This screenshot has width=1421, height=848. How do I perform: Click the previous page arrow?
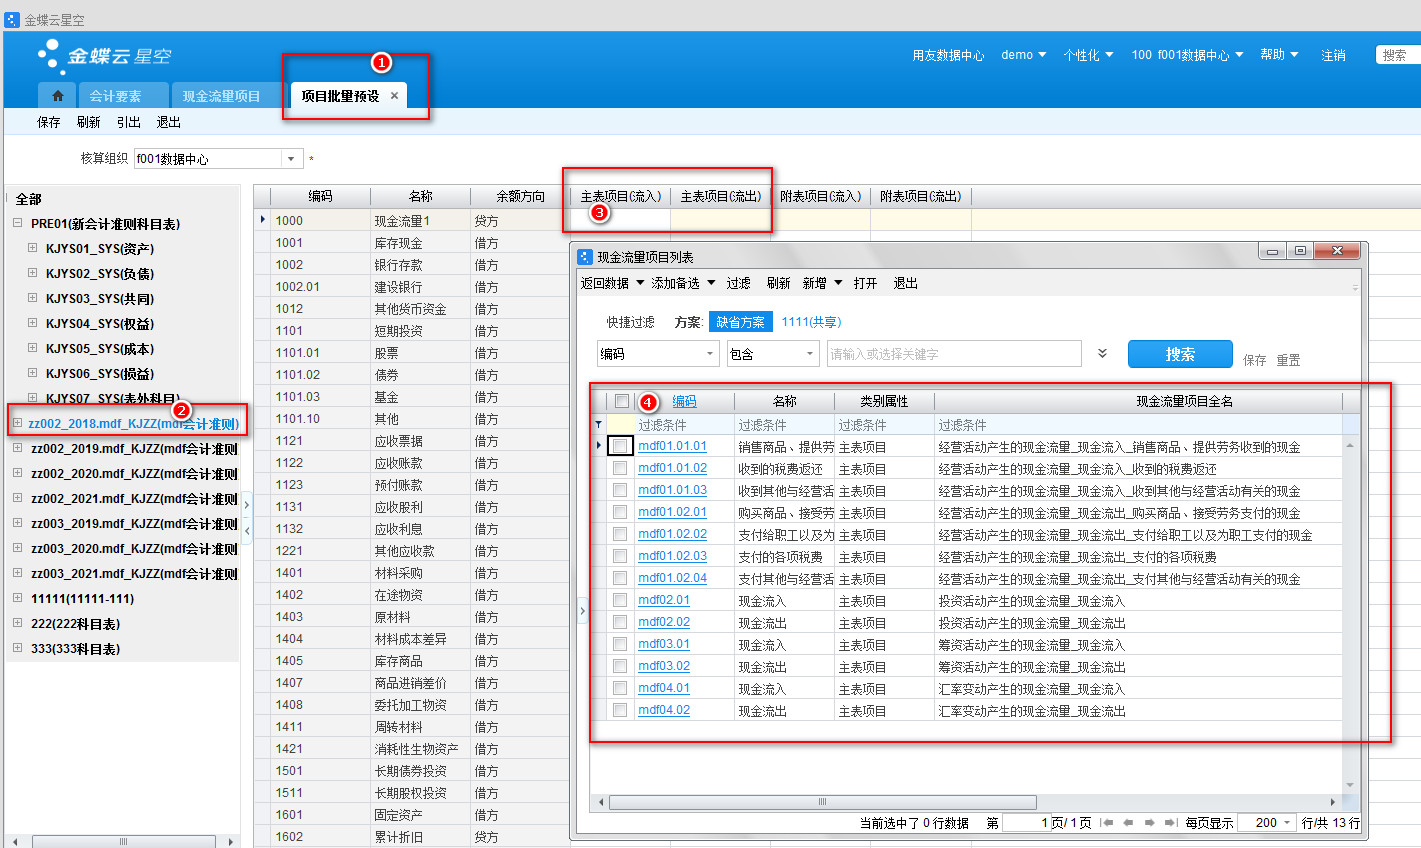click(x=1128, y=822)
